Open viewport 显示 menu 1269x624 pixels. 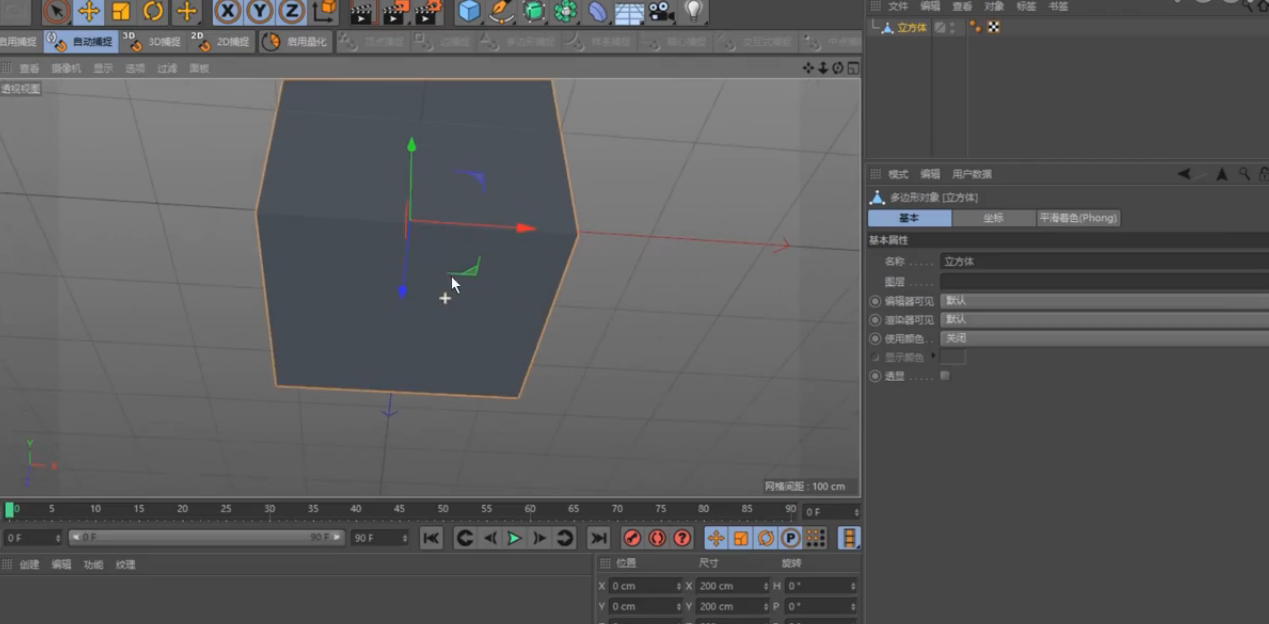point(103,69)
